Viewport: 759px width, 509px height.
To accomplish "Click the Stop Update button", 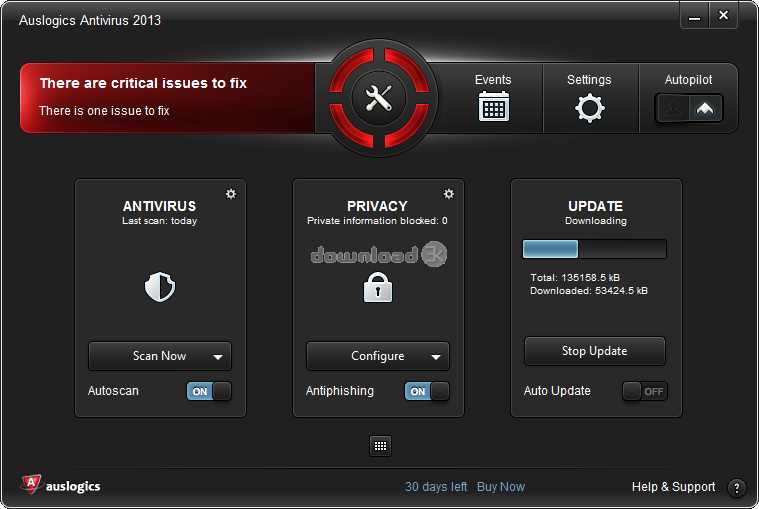I will [x=595, y=351].
